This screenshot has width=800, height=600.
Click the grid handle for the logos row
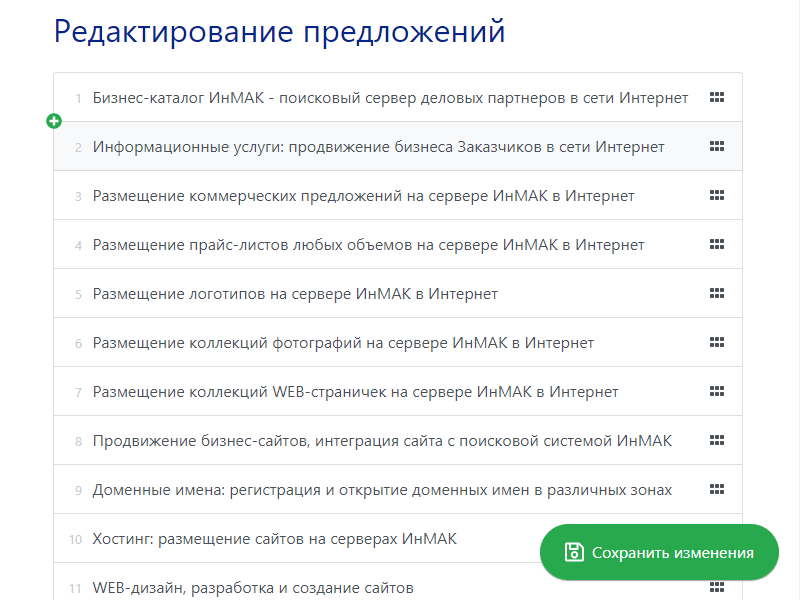tap(716, 294)
